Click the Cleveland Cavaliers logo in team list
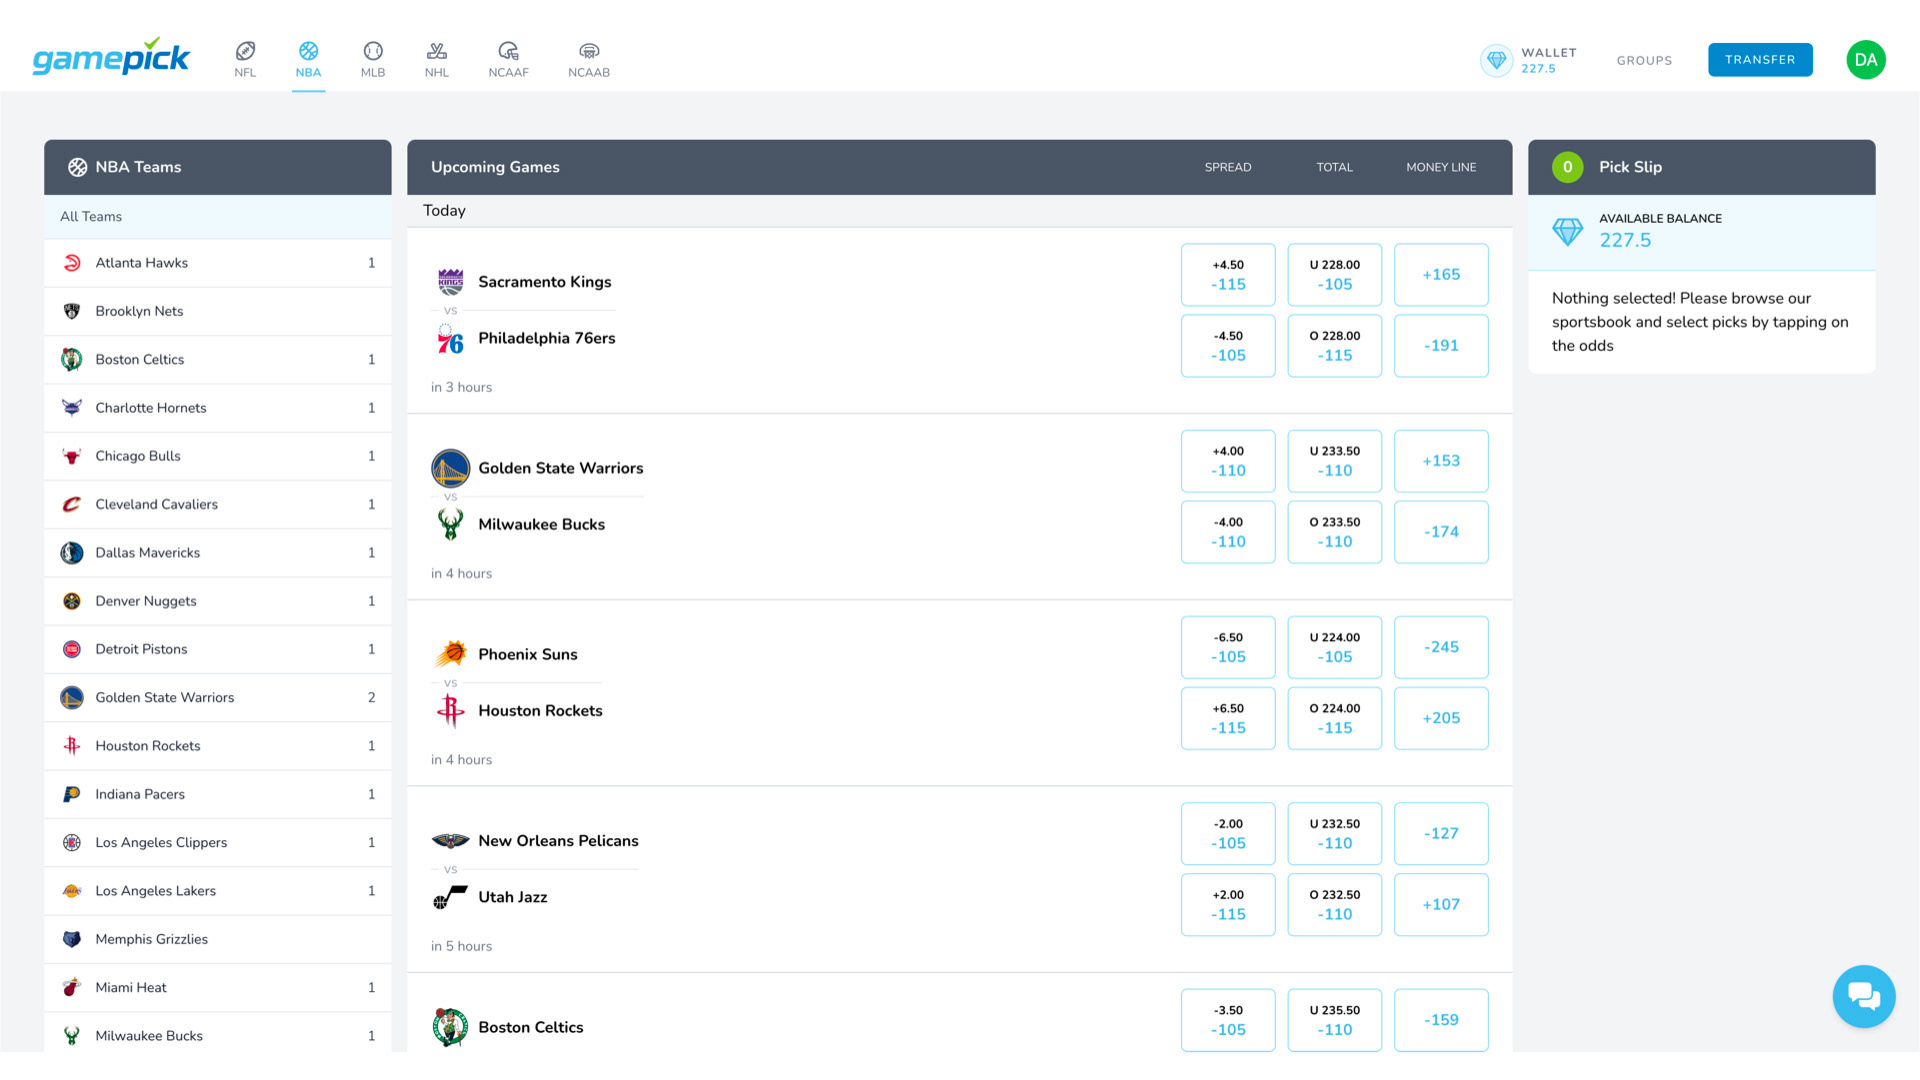The width and height of the screenshot is (1920, 1080). point(72,504)
